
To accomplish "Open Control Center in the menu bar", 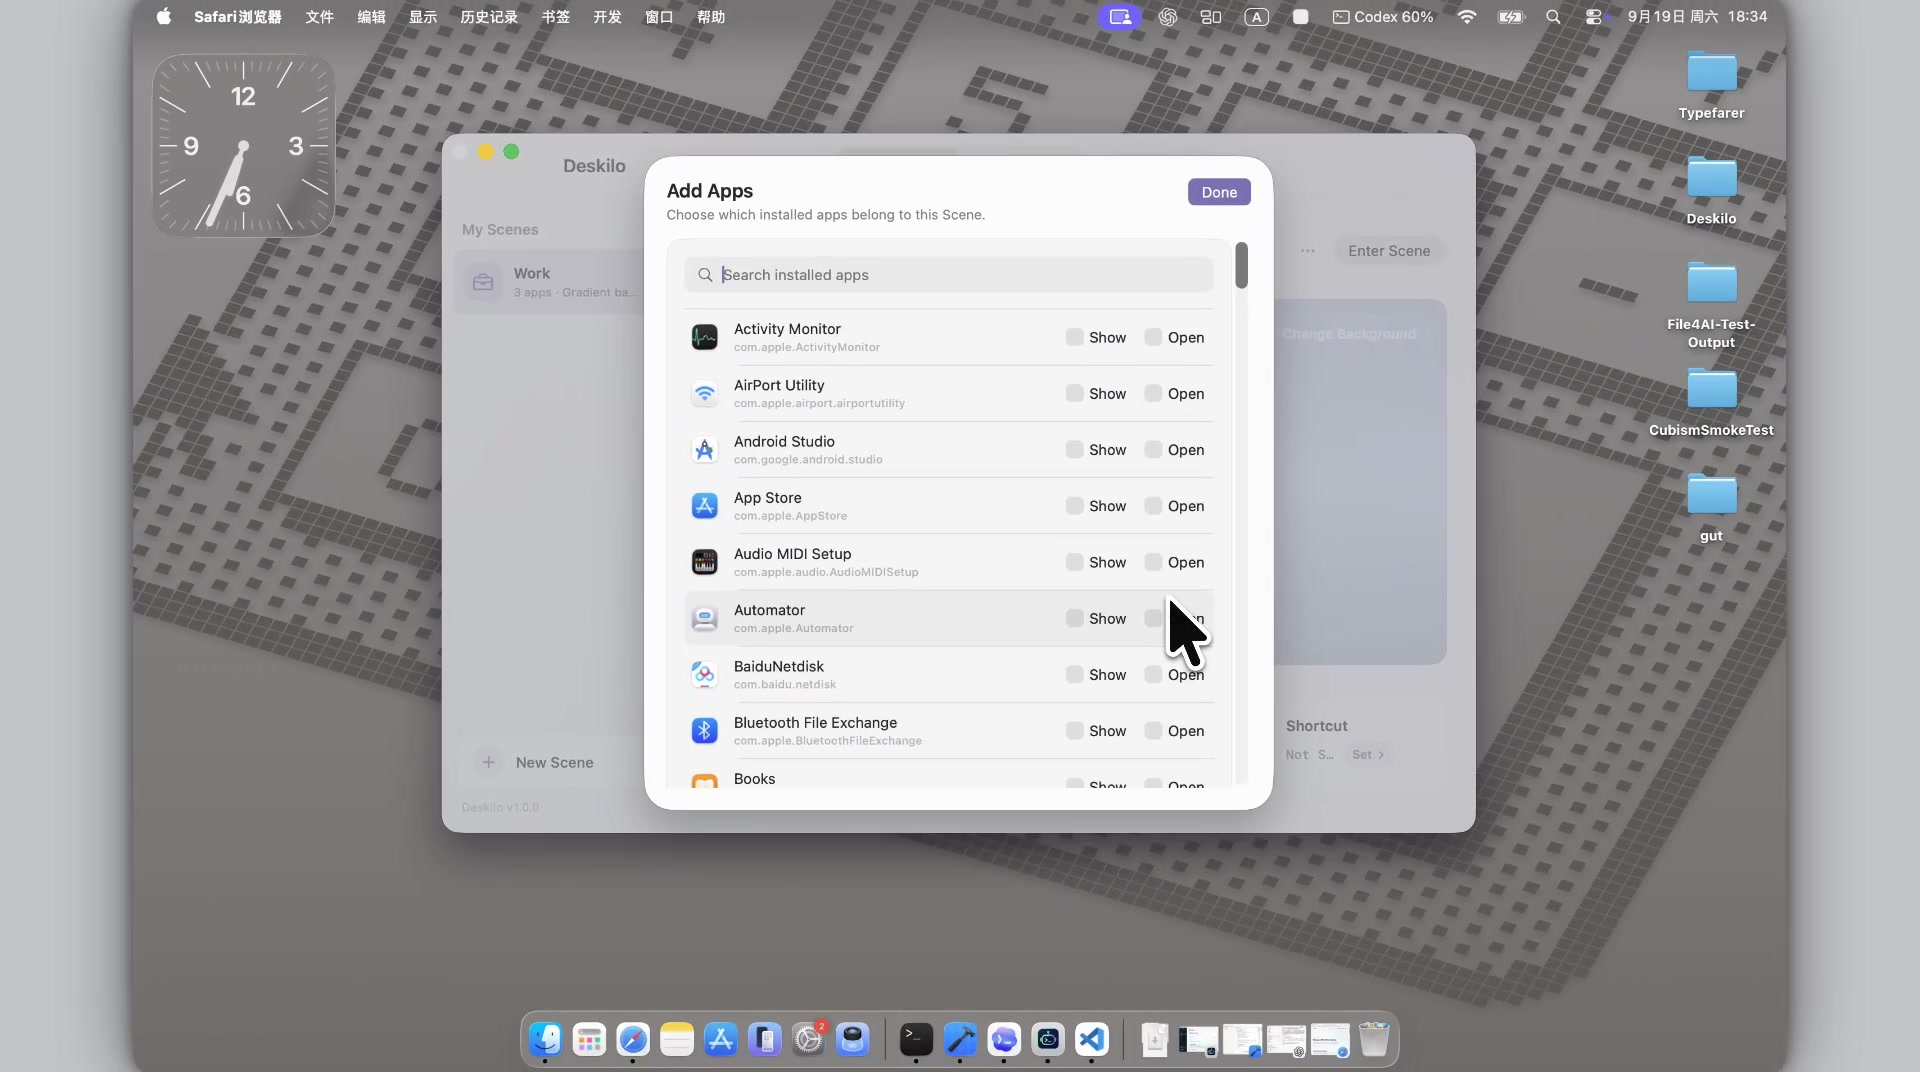I will (x=1594, y=17).
